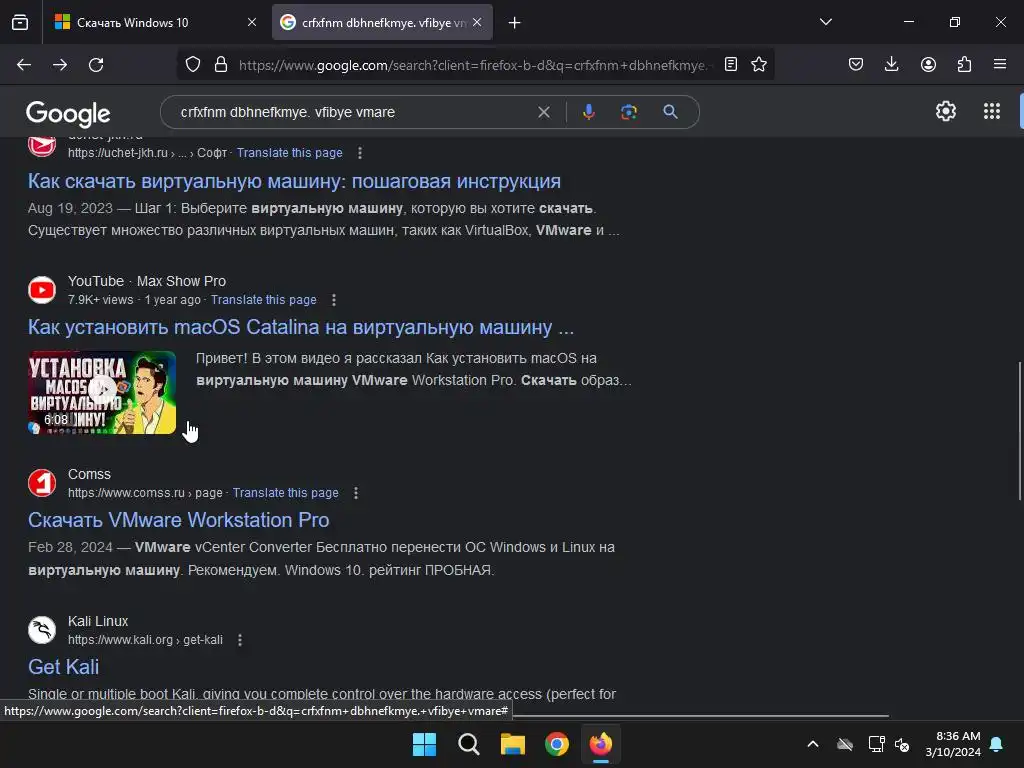
Task: Go to Google home via logo
Action: click(68, 114)
